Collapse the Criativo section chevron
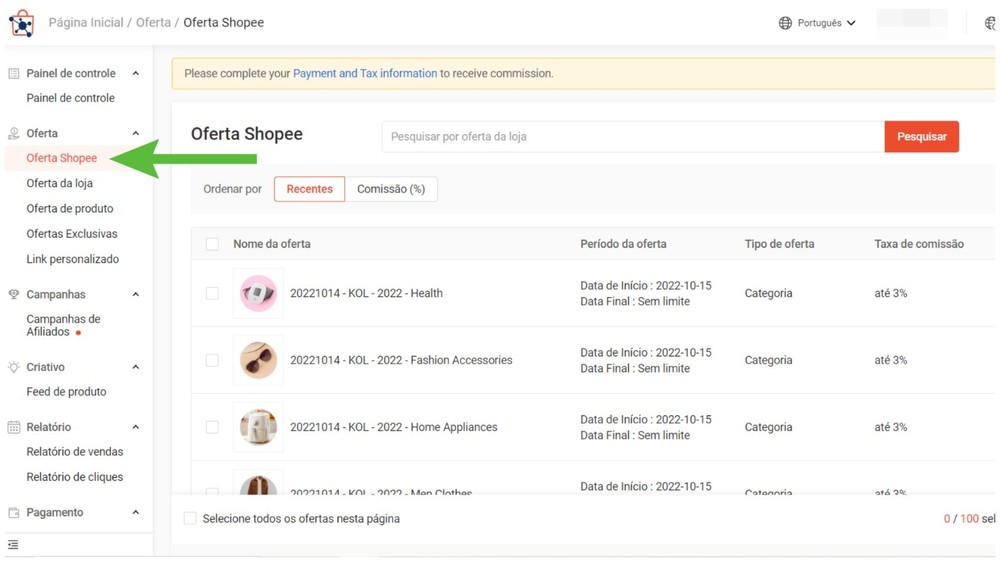The width and height of the screenshot is (1000, 562). pyautogui.click(x=136, y=367)
